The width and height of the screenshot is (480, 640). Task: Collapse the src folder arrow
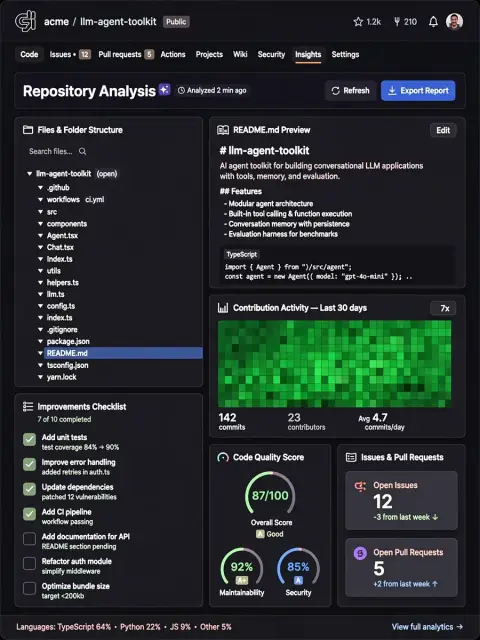[x=40, y=212]
